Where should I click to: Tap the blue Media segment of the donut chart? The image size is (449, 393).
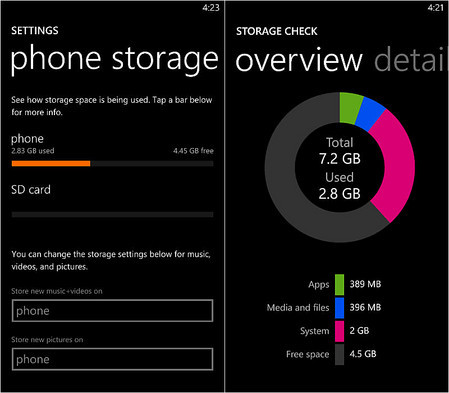(x=371, y=114)
